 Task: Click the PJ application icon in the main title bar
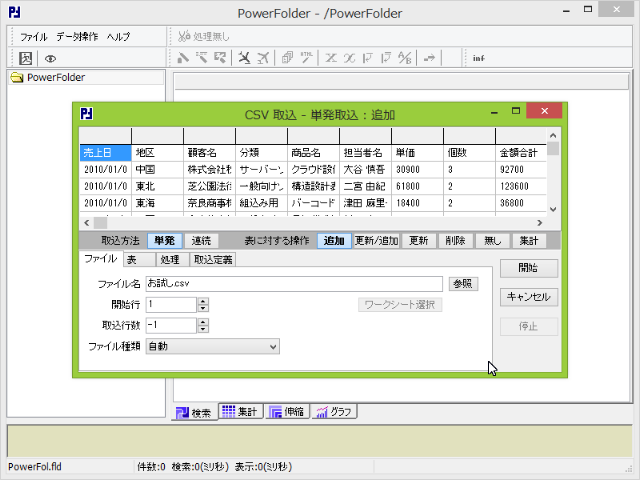tap(15, 12)
